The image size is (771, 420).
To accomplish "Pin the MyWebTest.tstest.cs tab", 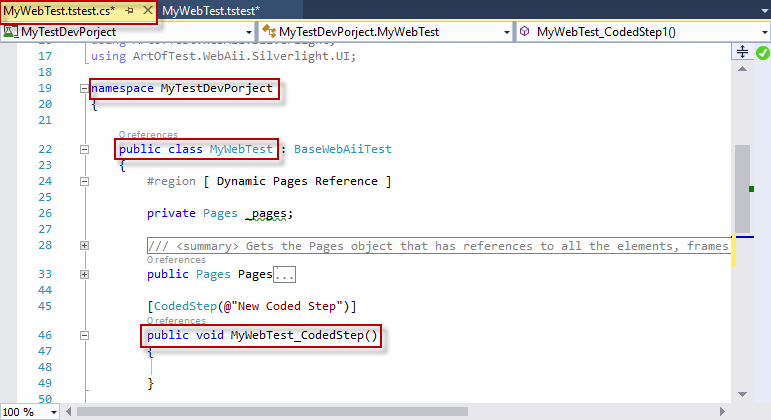I will [130, 10].
